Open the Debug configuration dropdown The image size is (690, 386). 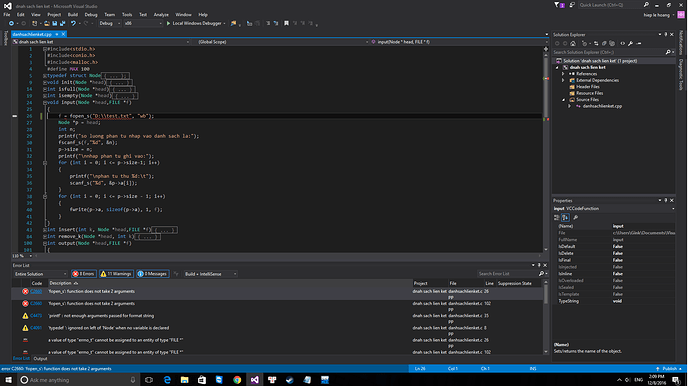point(109,23)
